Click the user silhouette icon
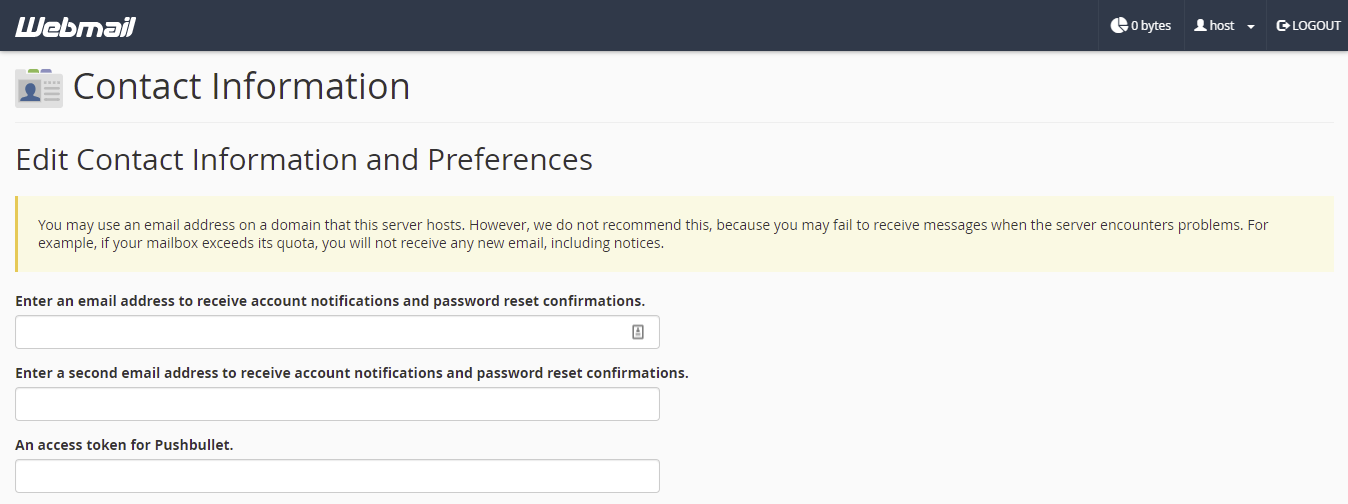The width and height of the screenshot is (1348, 504). coord(1200,26)
